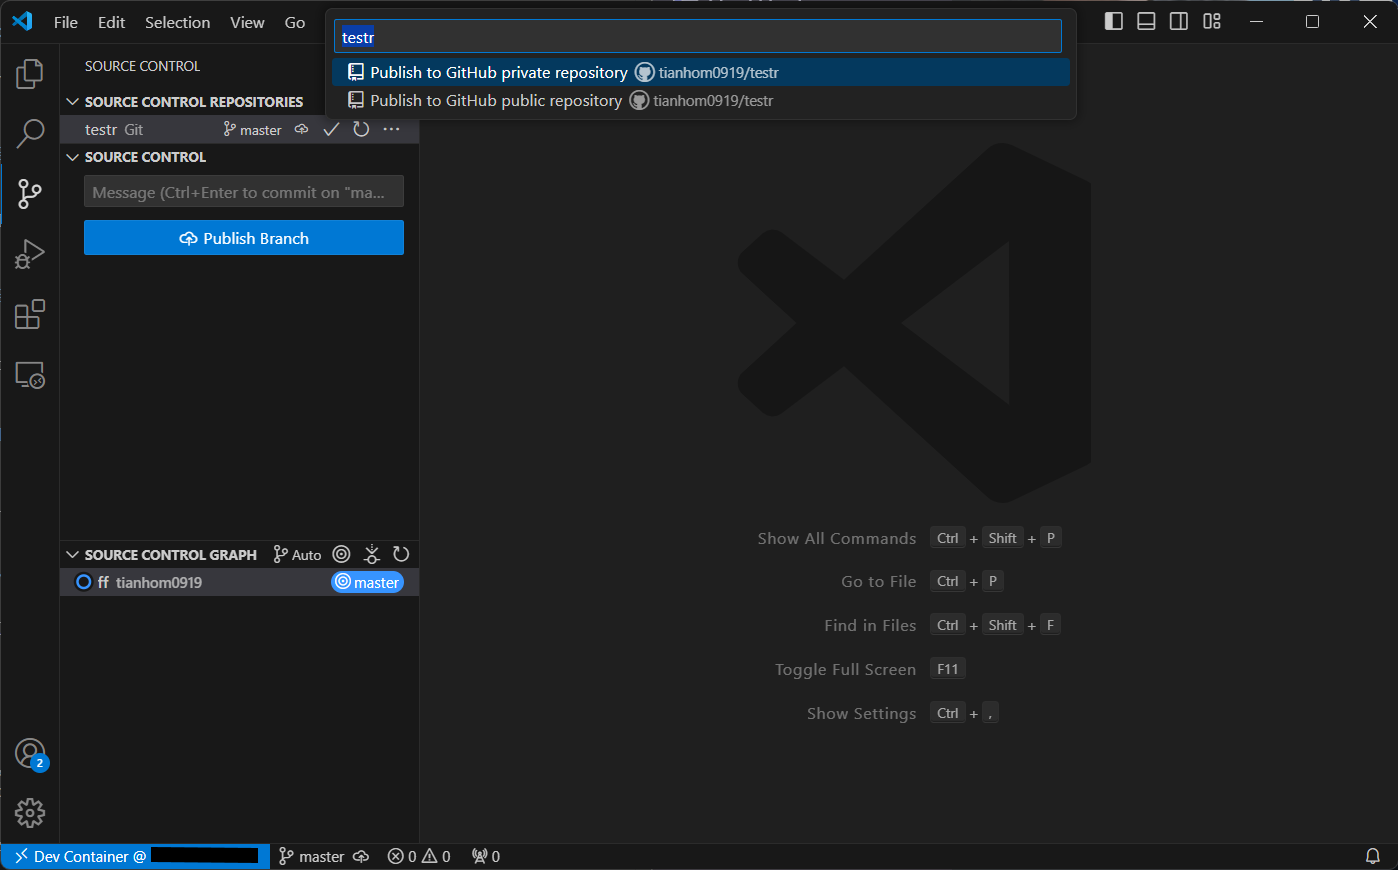Click the Go to File text
Viewport: 1398px width, 870px height.
pos(879,581)
